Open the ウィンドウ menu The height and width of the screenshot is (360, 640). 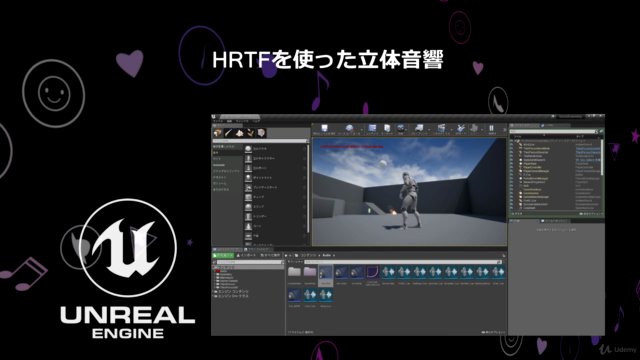click(x=242, y=121)
